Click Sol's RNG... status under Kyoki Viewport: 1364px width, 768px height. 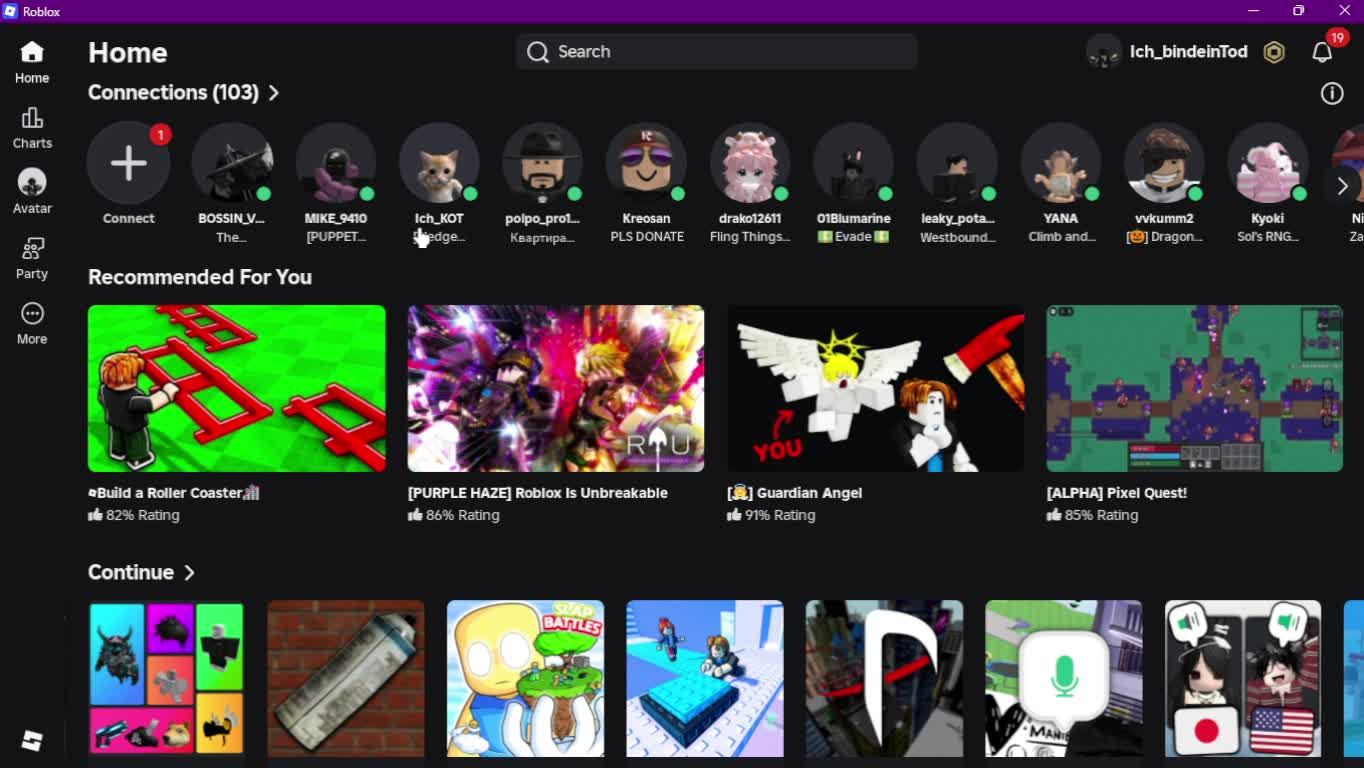1268,237
